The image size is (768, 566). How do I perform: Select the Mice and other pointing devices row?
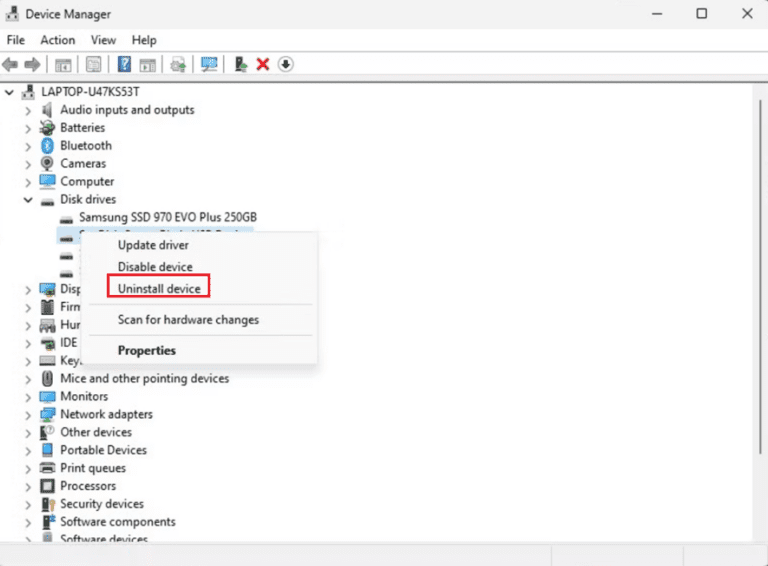click(144, 378)
